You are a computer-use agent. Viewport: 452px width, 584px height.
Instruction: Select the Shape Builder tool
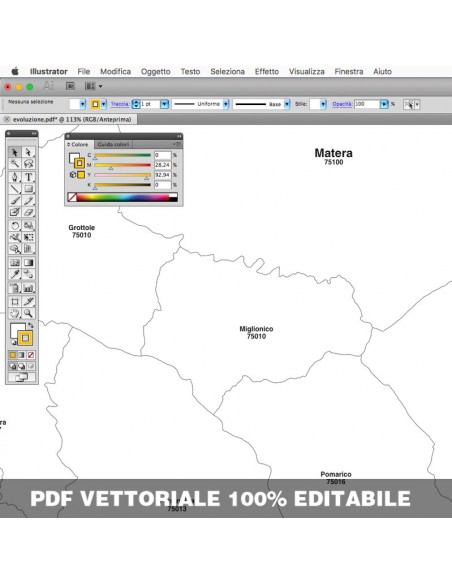(x=15, y=249)
